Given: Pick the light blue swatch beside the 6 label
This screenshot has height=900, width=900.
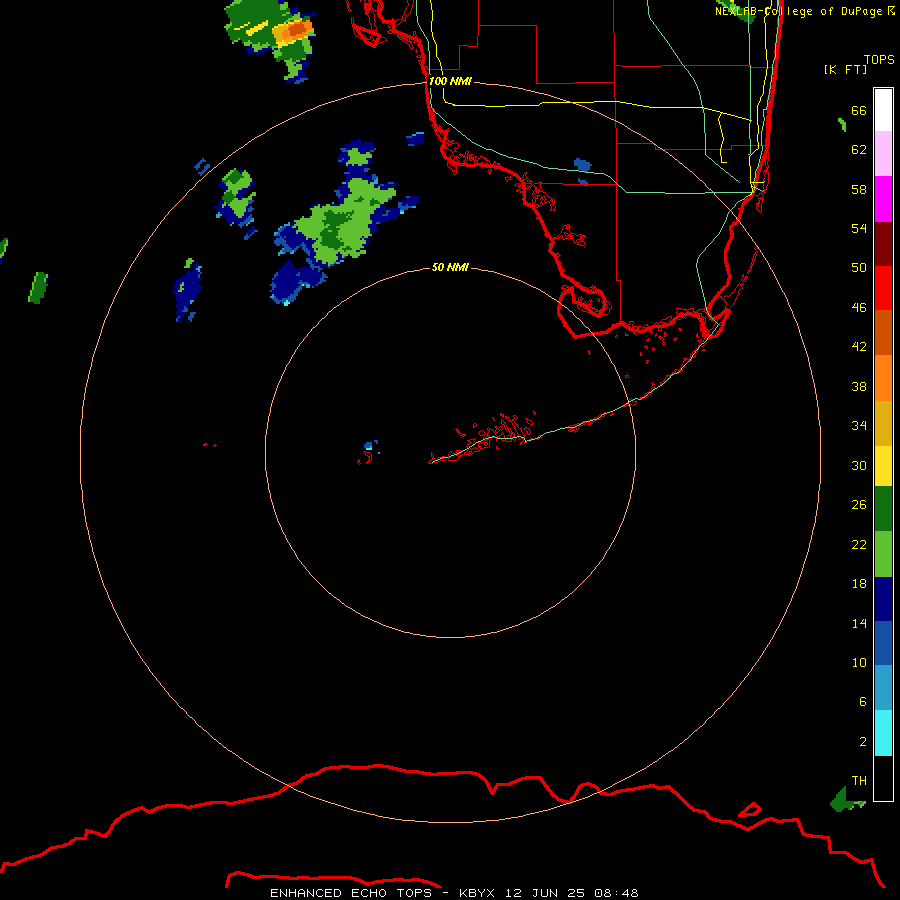Looking at the screenshot, I should [883, 688].
